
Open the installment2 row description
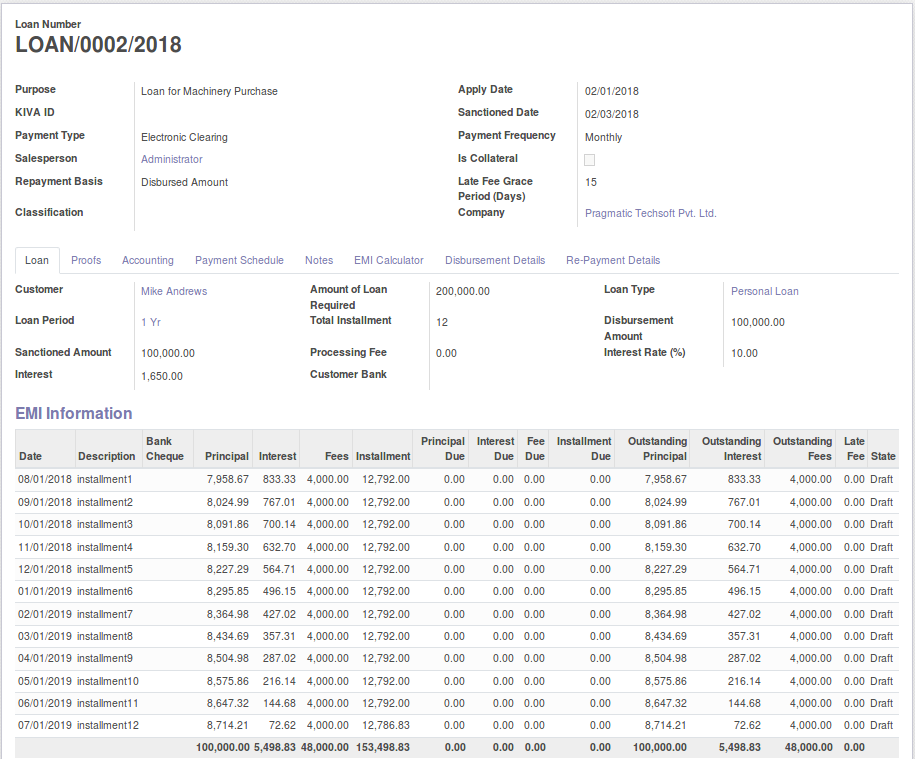(x=104, y=502)
